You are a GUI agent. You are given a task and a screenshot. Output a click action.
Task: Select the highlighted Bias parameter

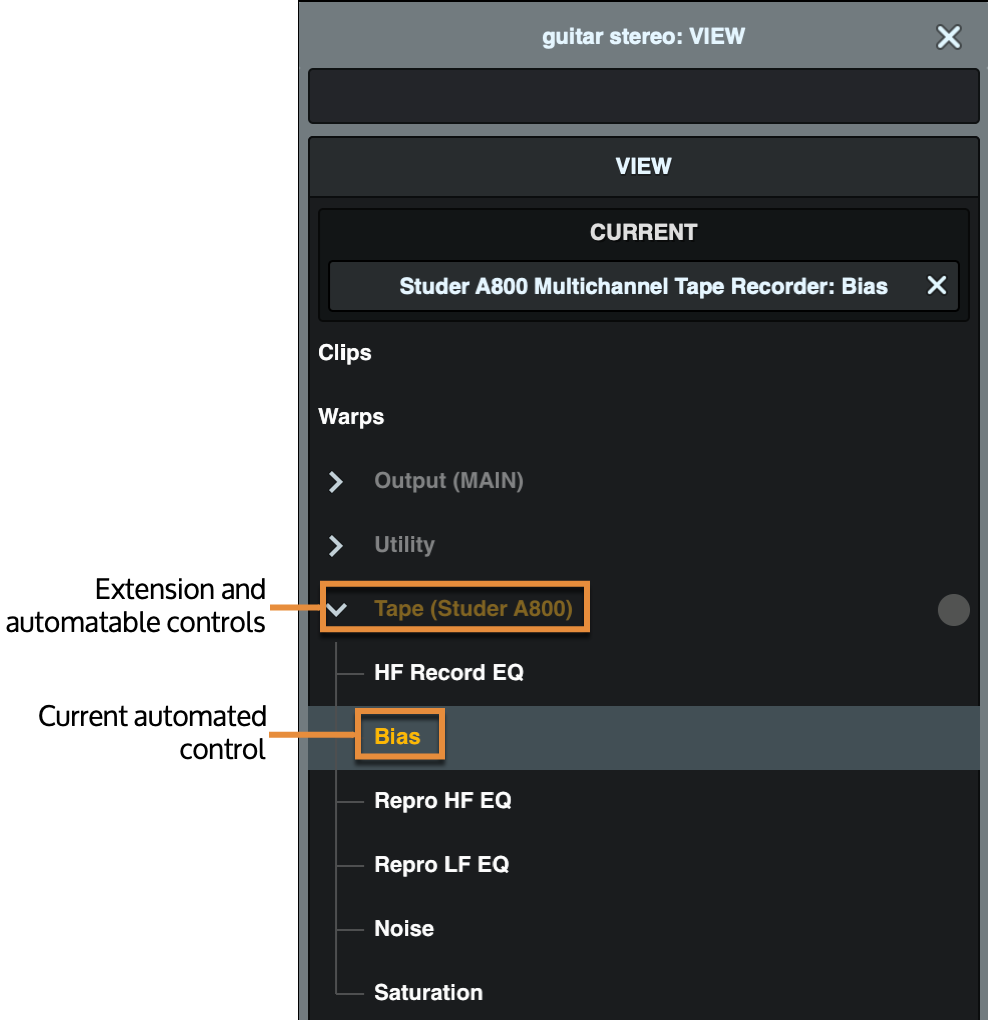[x=397, y=737]
